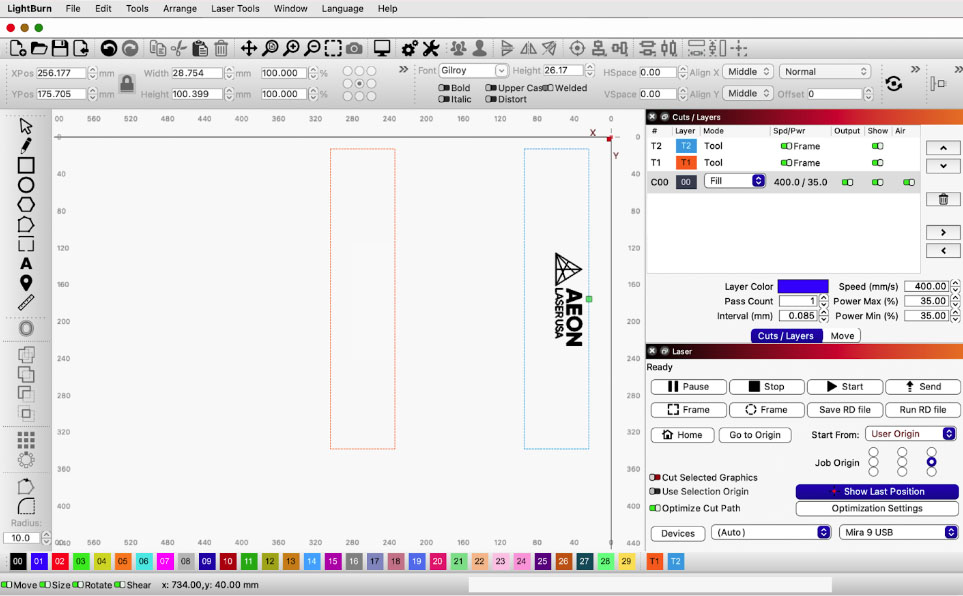963x596 pixels.
Task: Select the Create Text tool
Action: [x=26, y=264]
